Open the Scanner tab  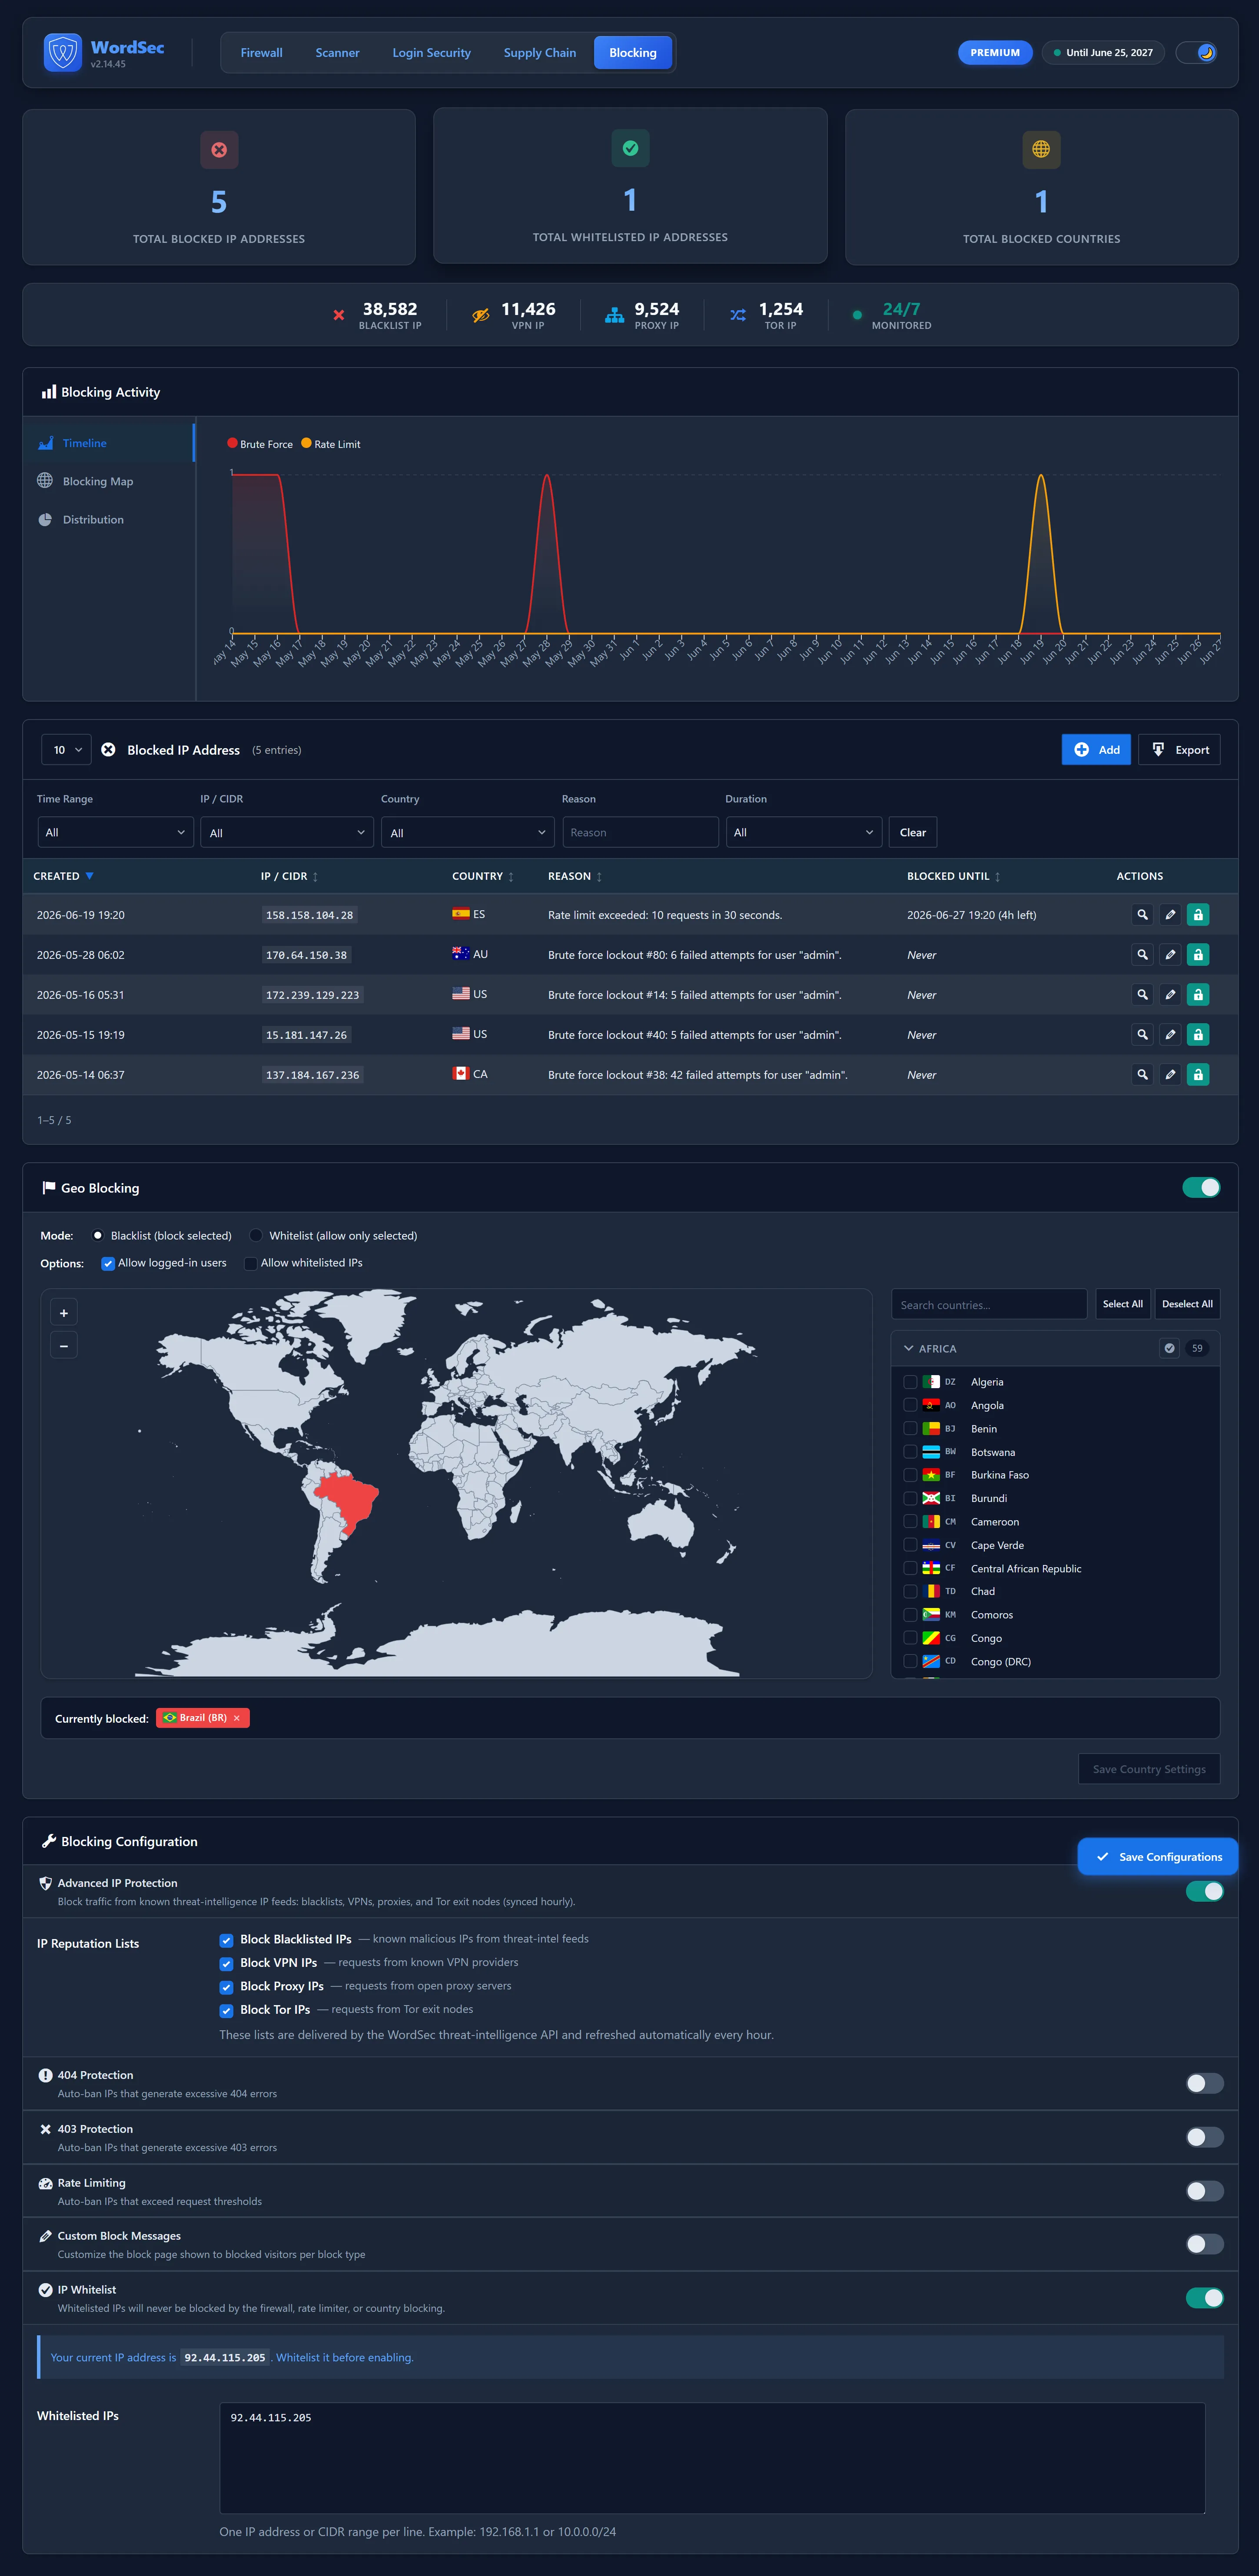click(x=337, y=53)
